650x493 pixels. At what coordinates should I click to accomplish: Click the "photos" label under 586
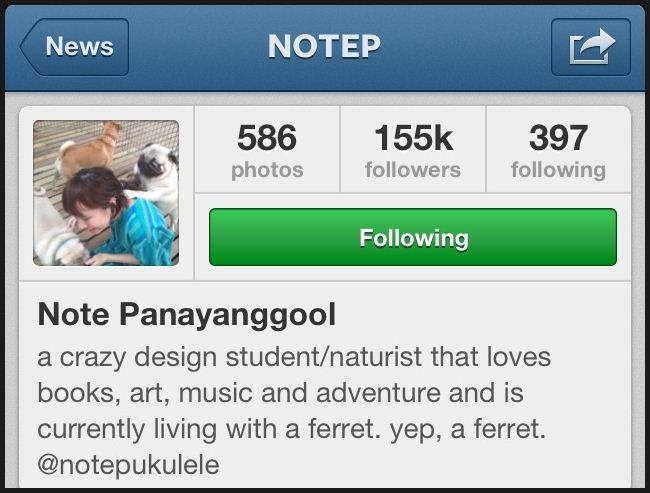coord(267,170)
